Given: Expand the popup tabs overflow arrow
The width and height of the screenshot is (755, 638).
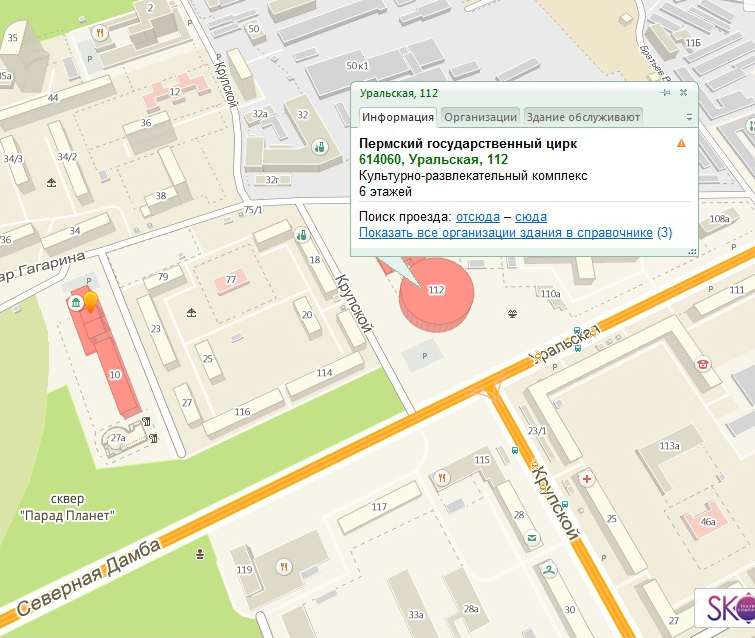Looking at the screenshot, I should point(689,117).
